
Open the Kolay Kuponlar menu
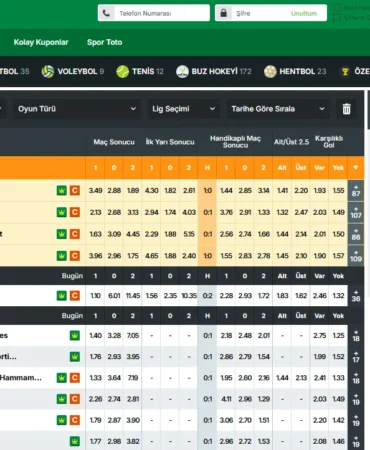41,42
